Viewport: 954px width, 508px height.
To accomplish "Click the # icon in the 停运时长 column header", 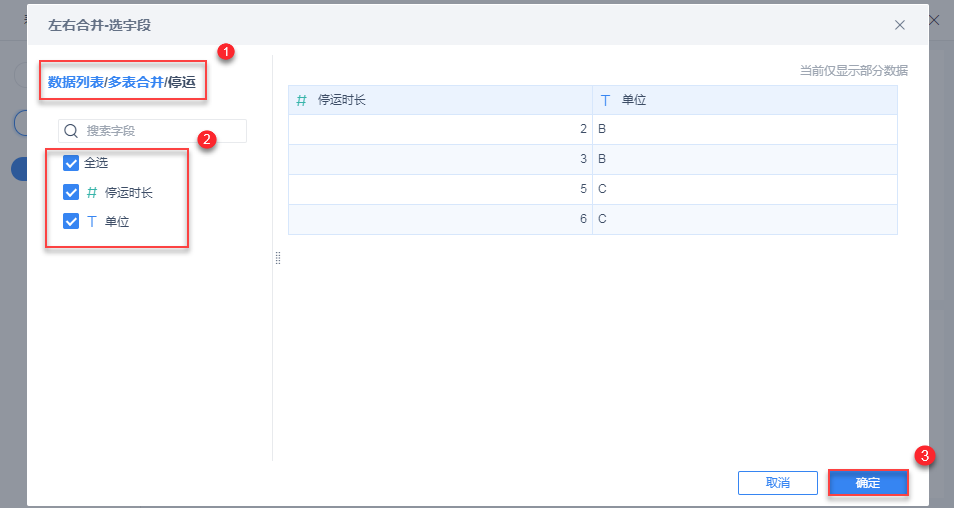I will coord(301,100).
